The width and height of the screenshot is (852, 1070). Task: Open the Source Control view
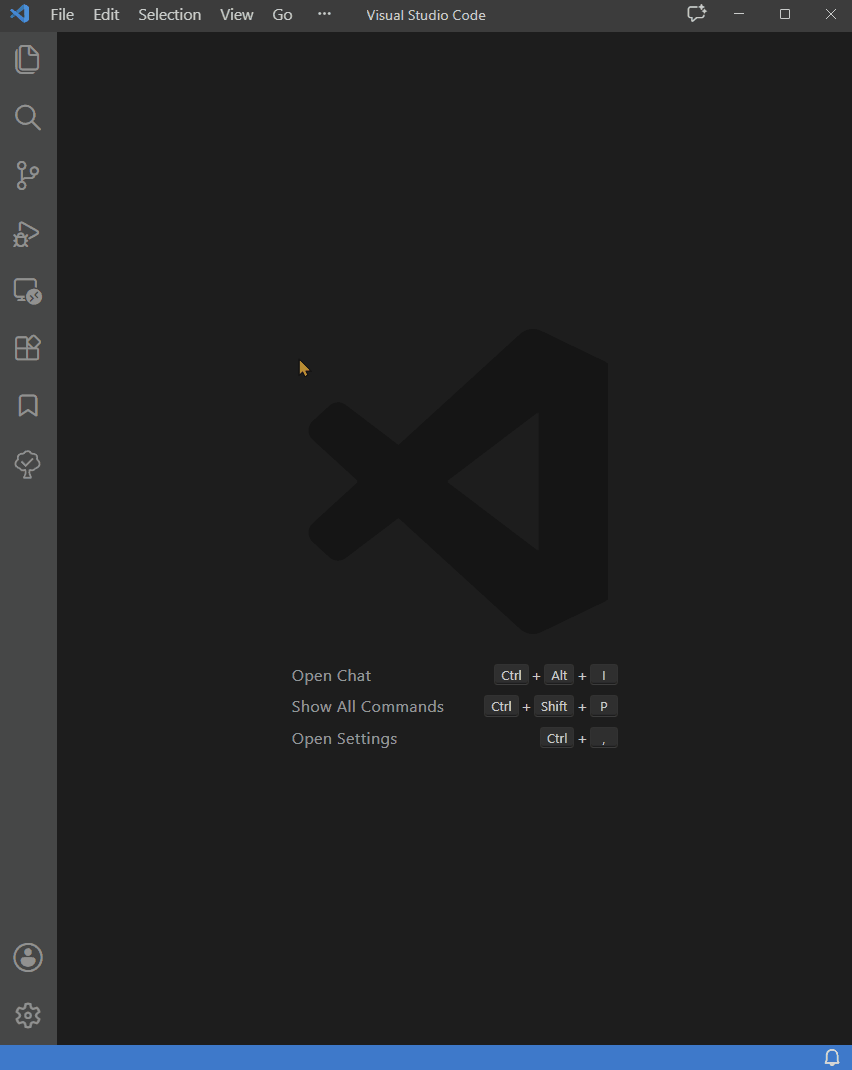tap(27, 175)
